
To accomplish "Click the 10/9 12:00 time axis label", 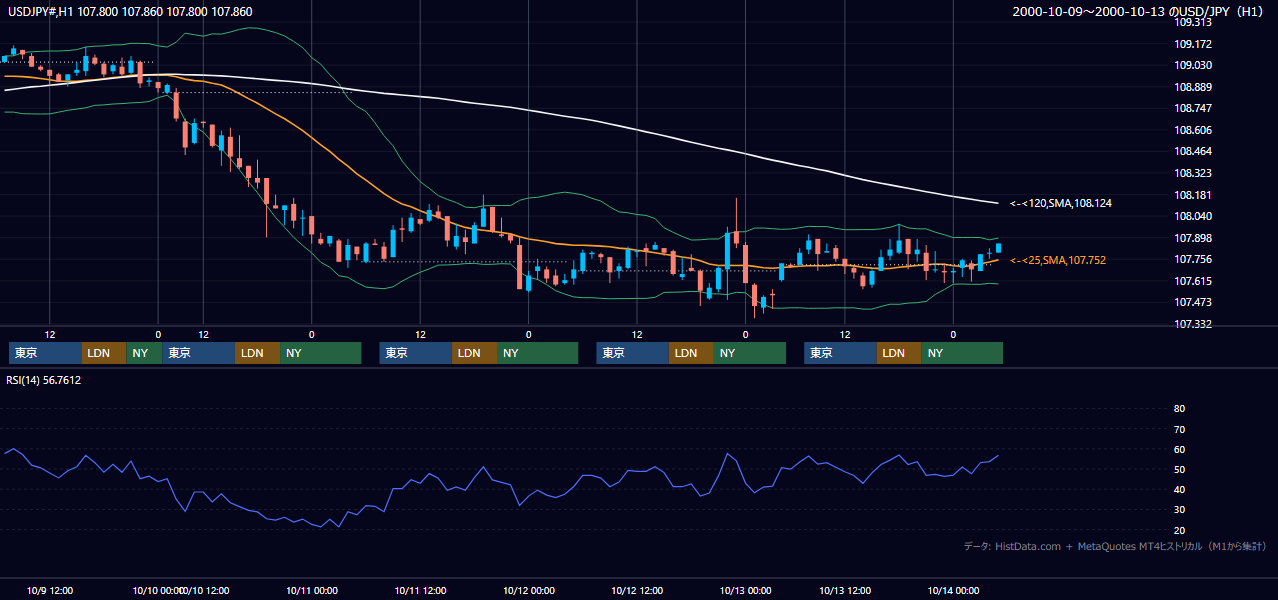I will [49, 590].
